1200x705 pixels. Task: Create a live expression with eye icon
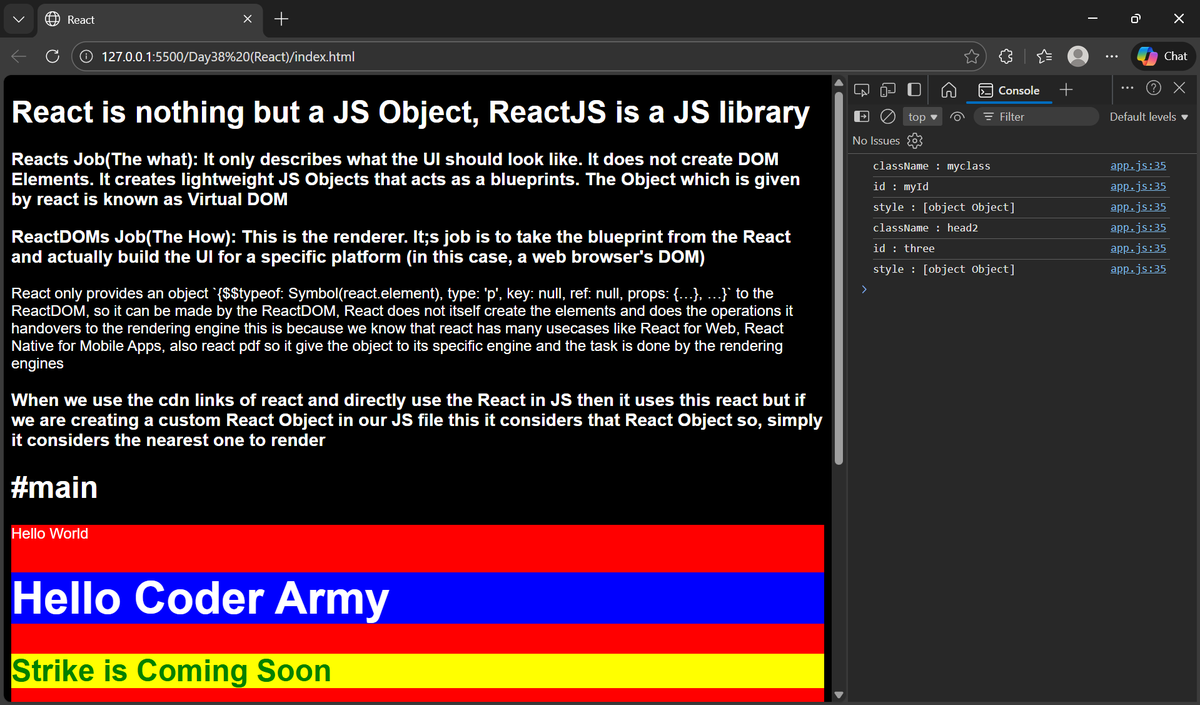pyautogui.click(x=957, y=116)
